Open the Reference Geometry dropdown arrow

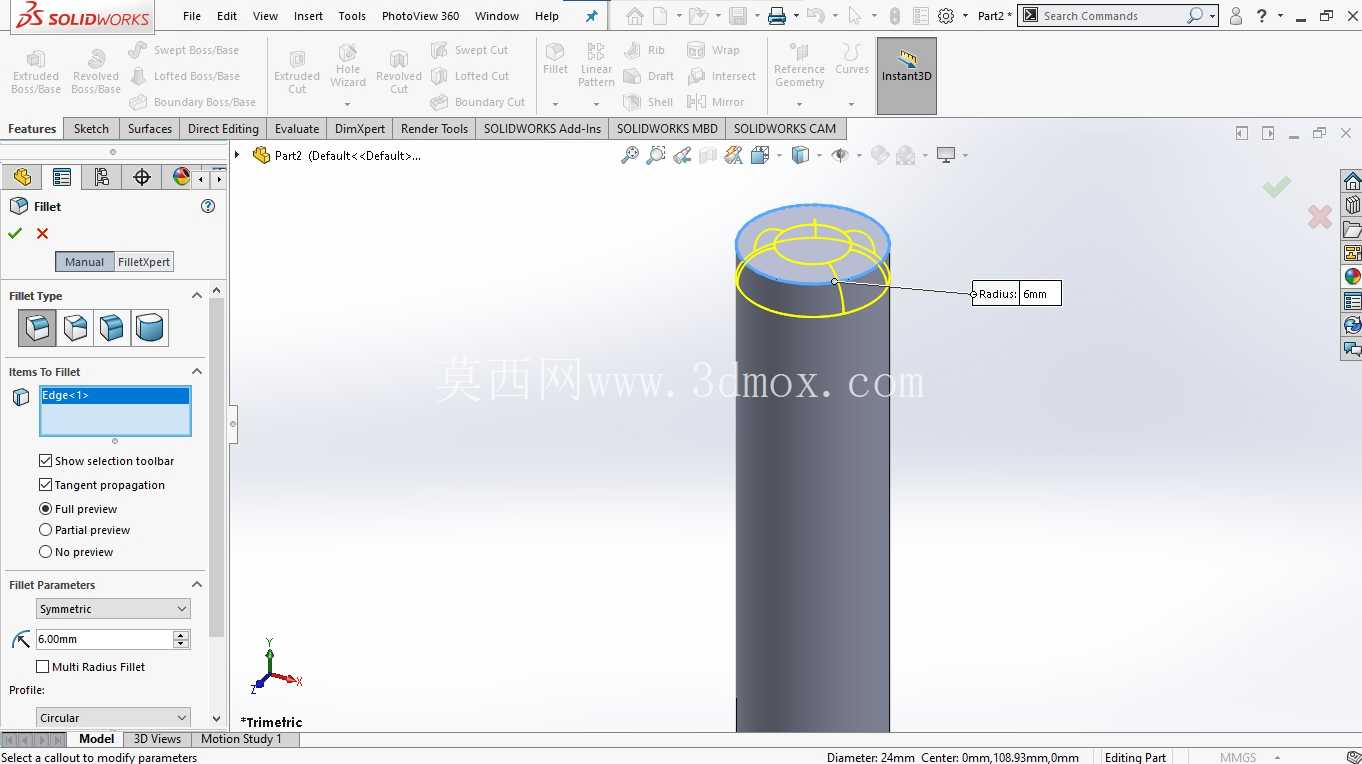(x=799, y=104)
